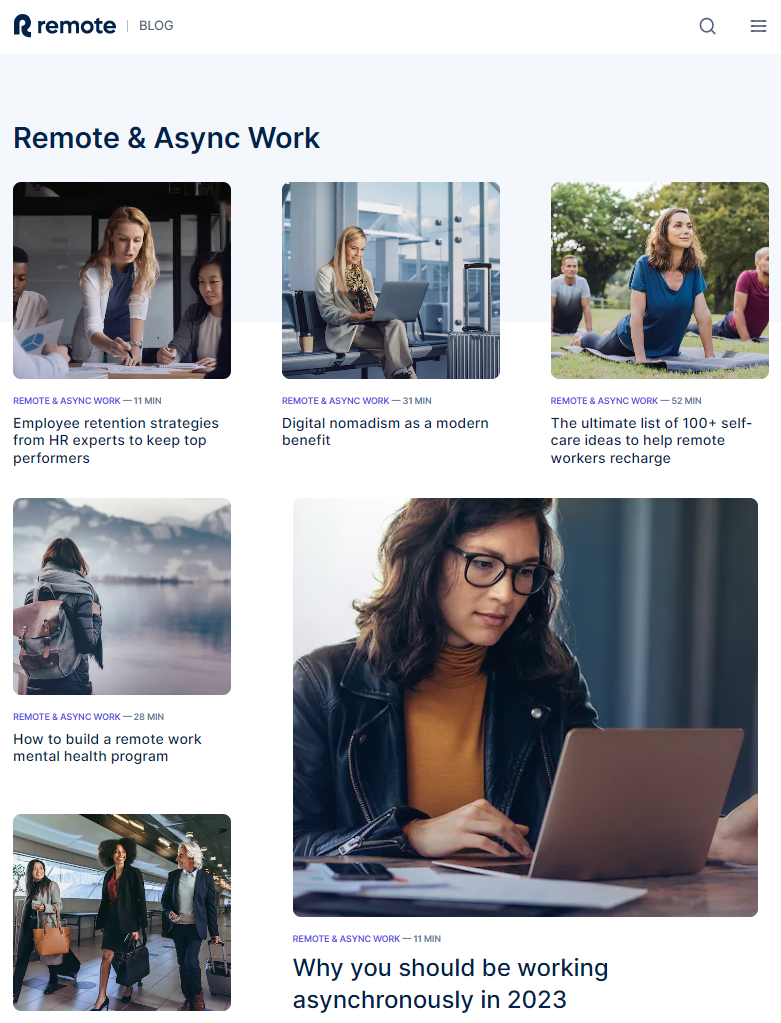Open 'How to build a remote work mental health program'
Image resolution: width=781 pixels, height=1023 pixels.
pyautogui.click(x=107, y=747)
